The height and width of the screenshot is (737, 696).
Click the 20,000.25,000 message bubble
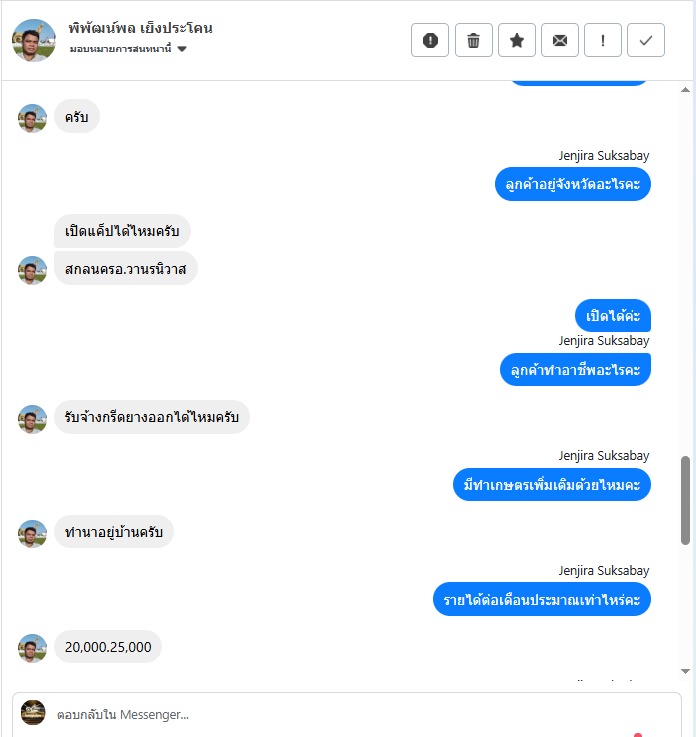coord(108,647)
